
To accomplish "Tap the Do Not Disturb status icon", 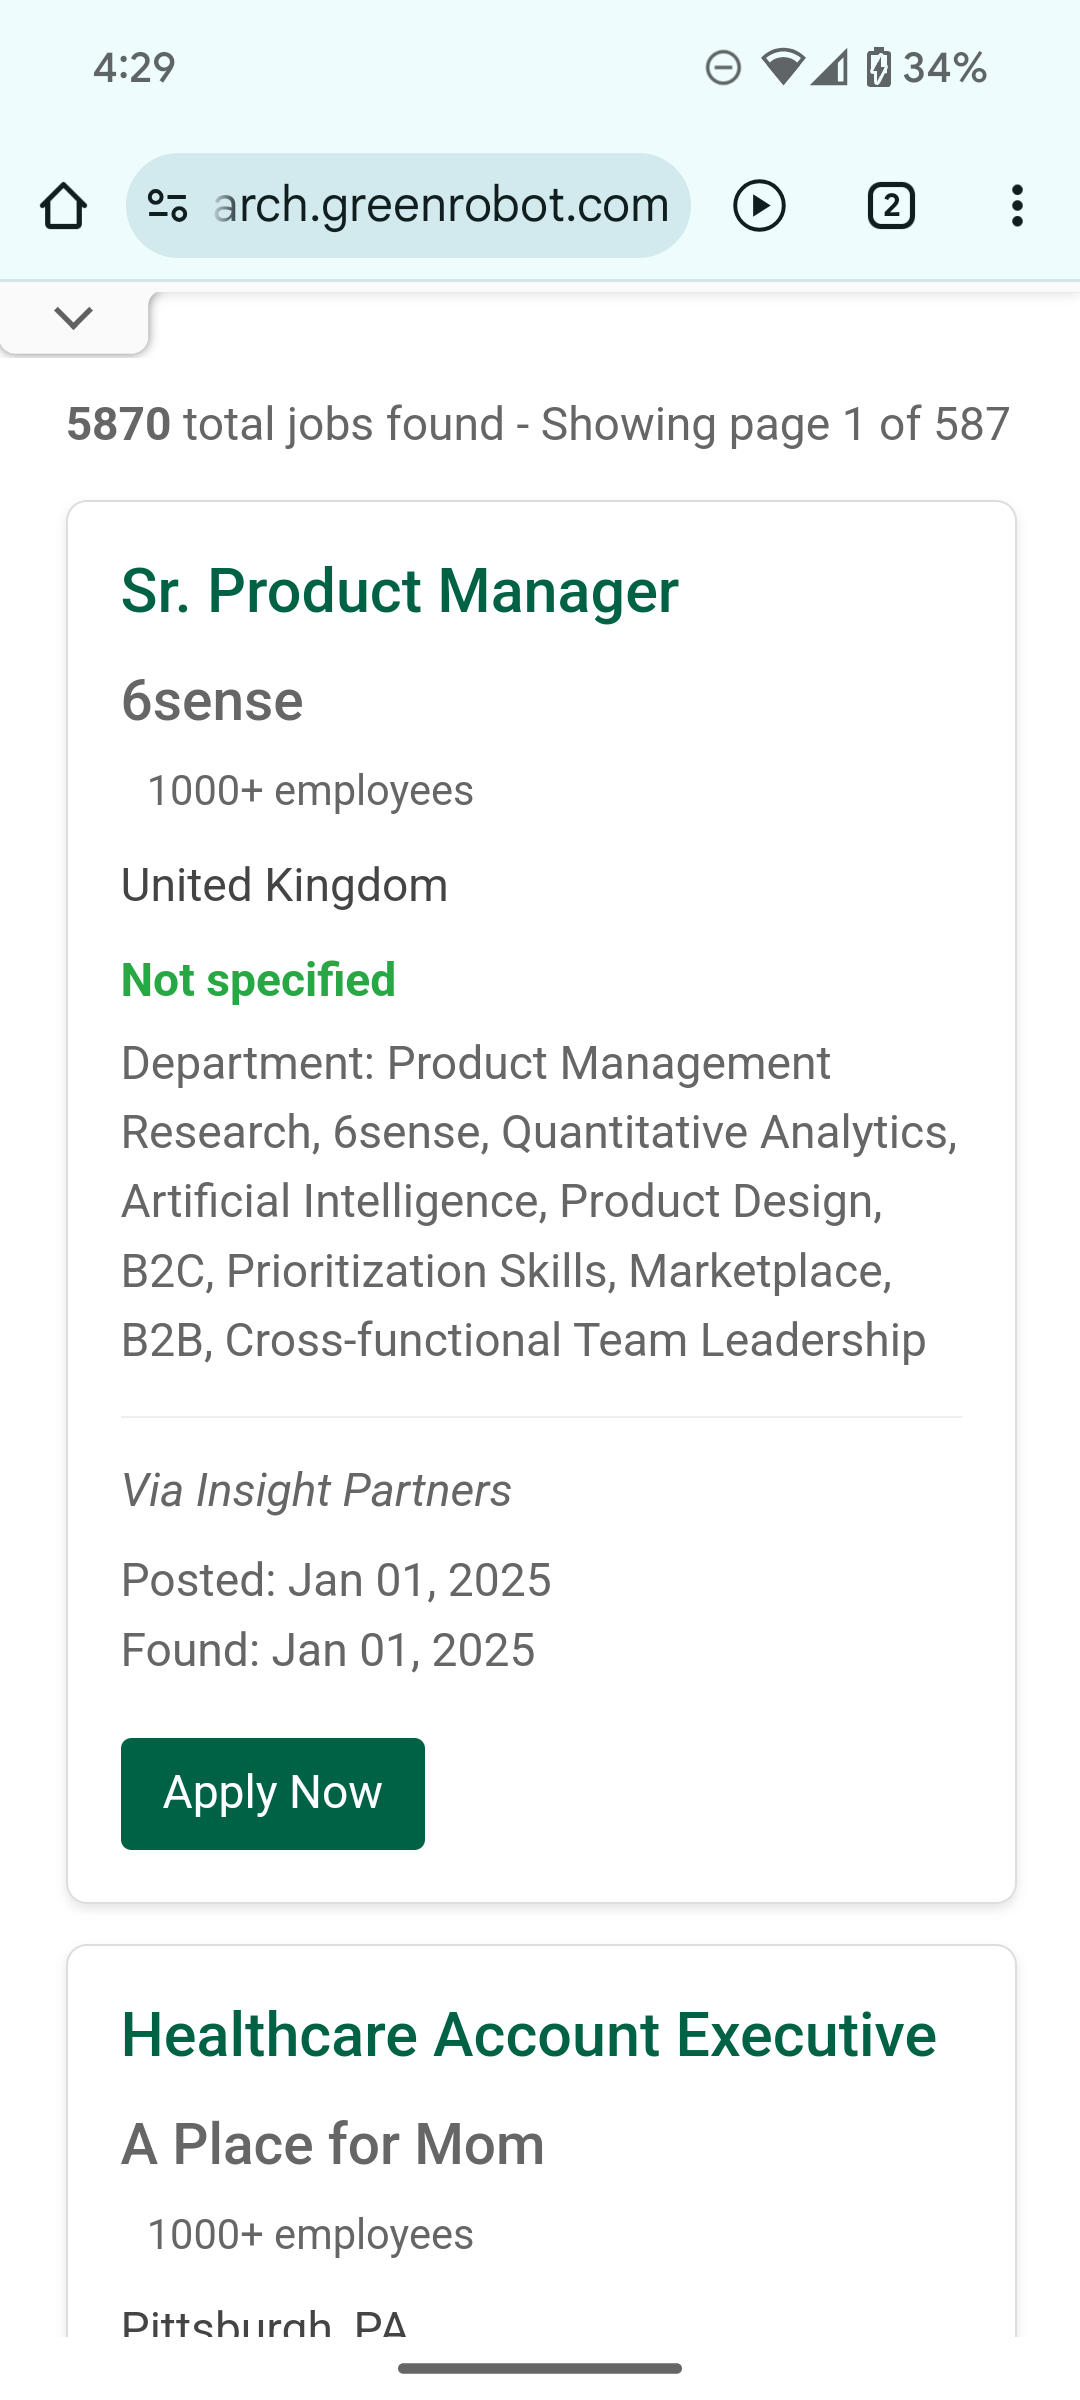I will (723, 67).
